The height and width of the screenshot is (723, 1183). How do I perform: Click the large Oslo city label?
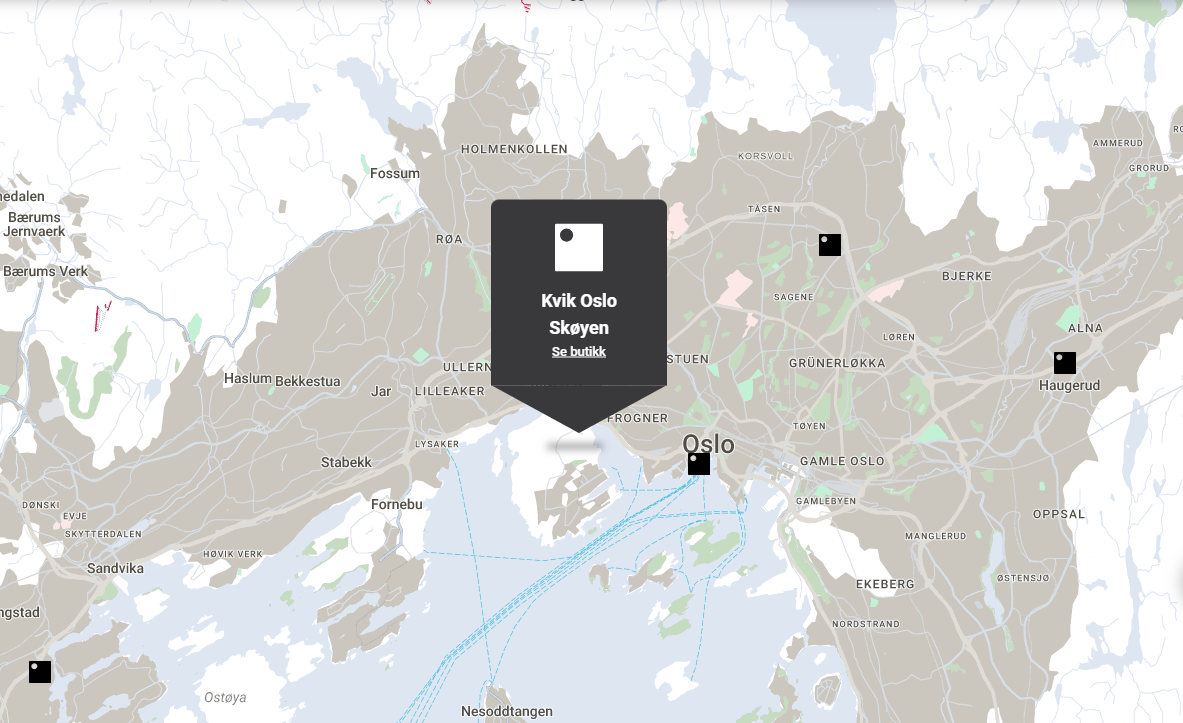tap(708, 444)
